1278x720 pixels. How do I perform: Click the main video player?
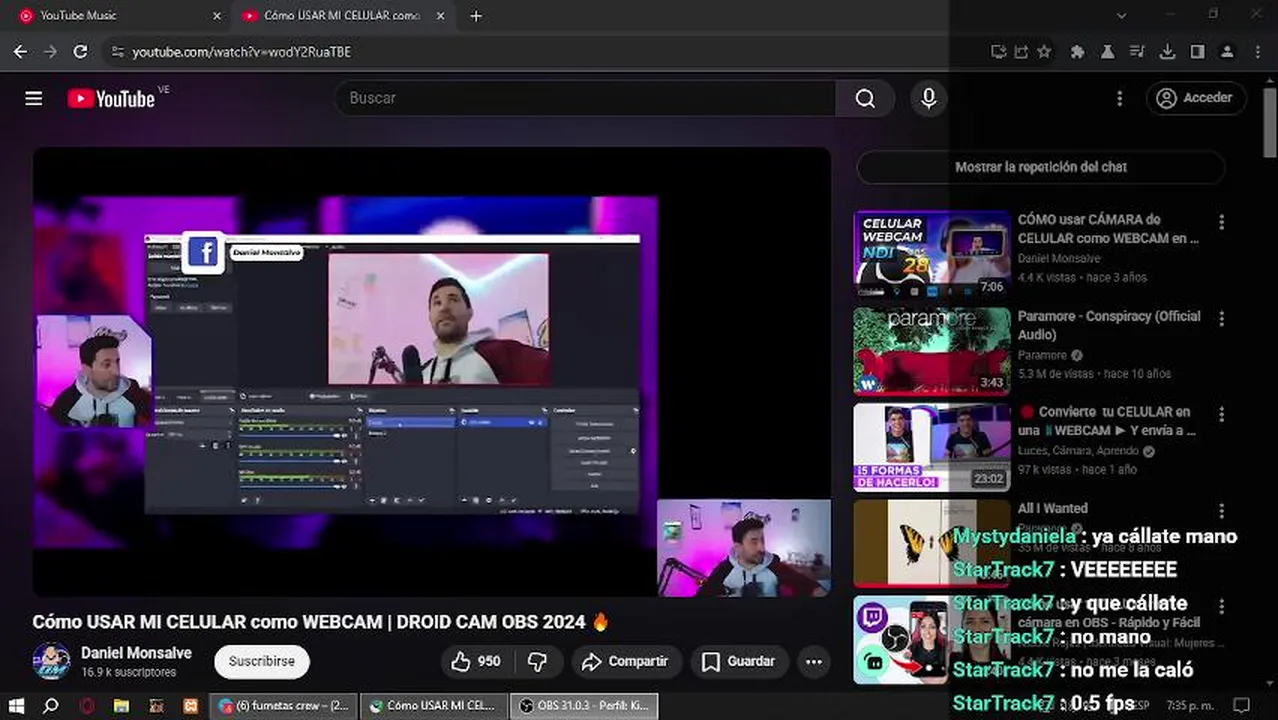coord(432,372)
